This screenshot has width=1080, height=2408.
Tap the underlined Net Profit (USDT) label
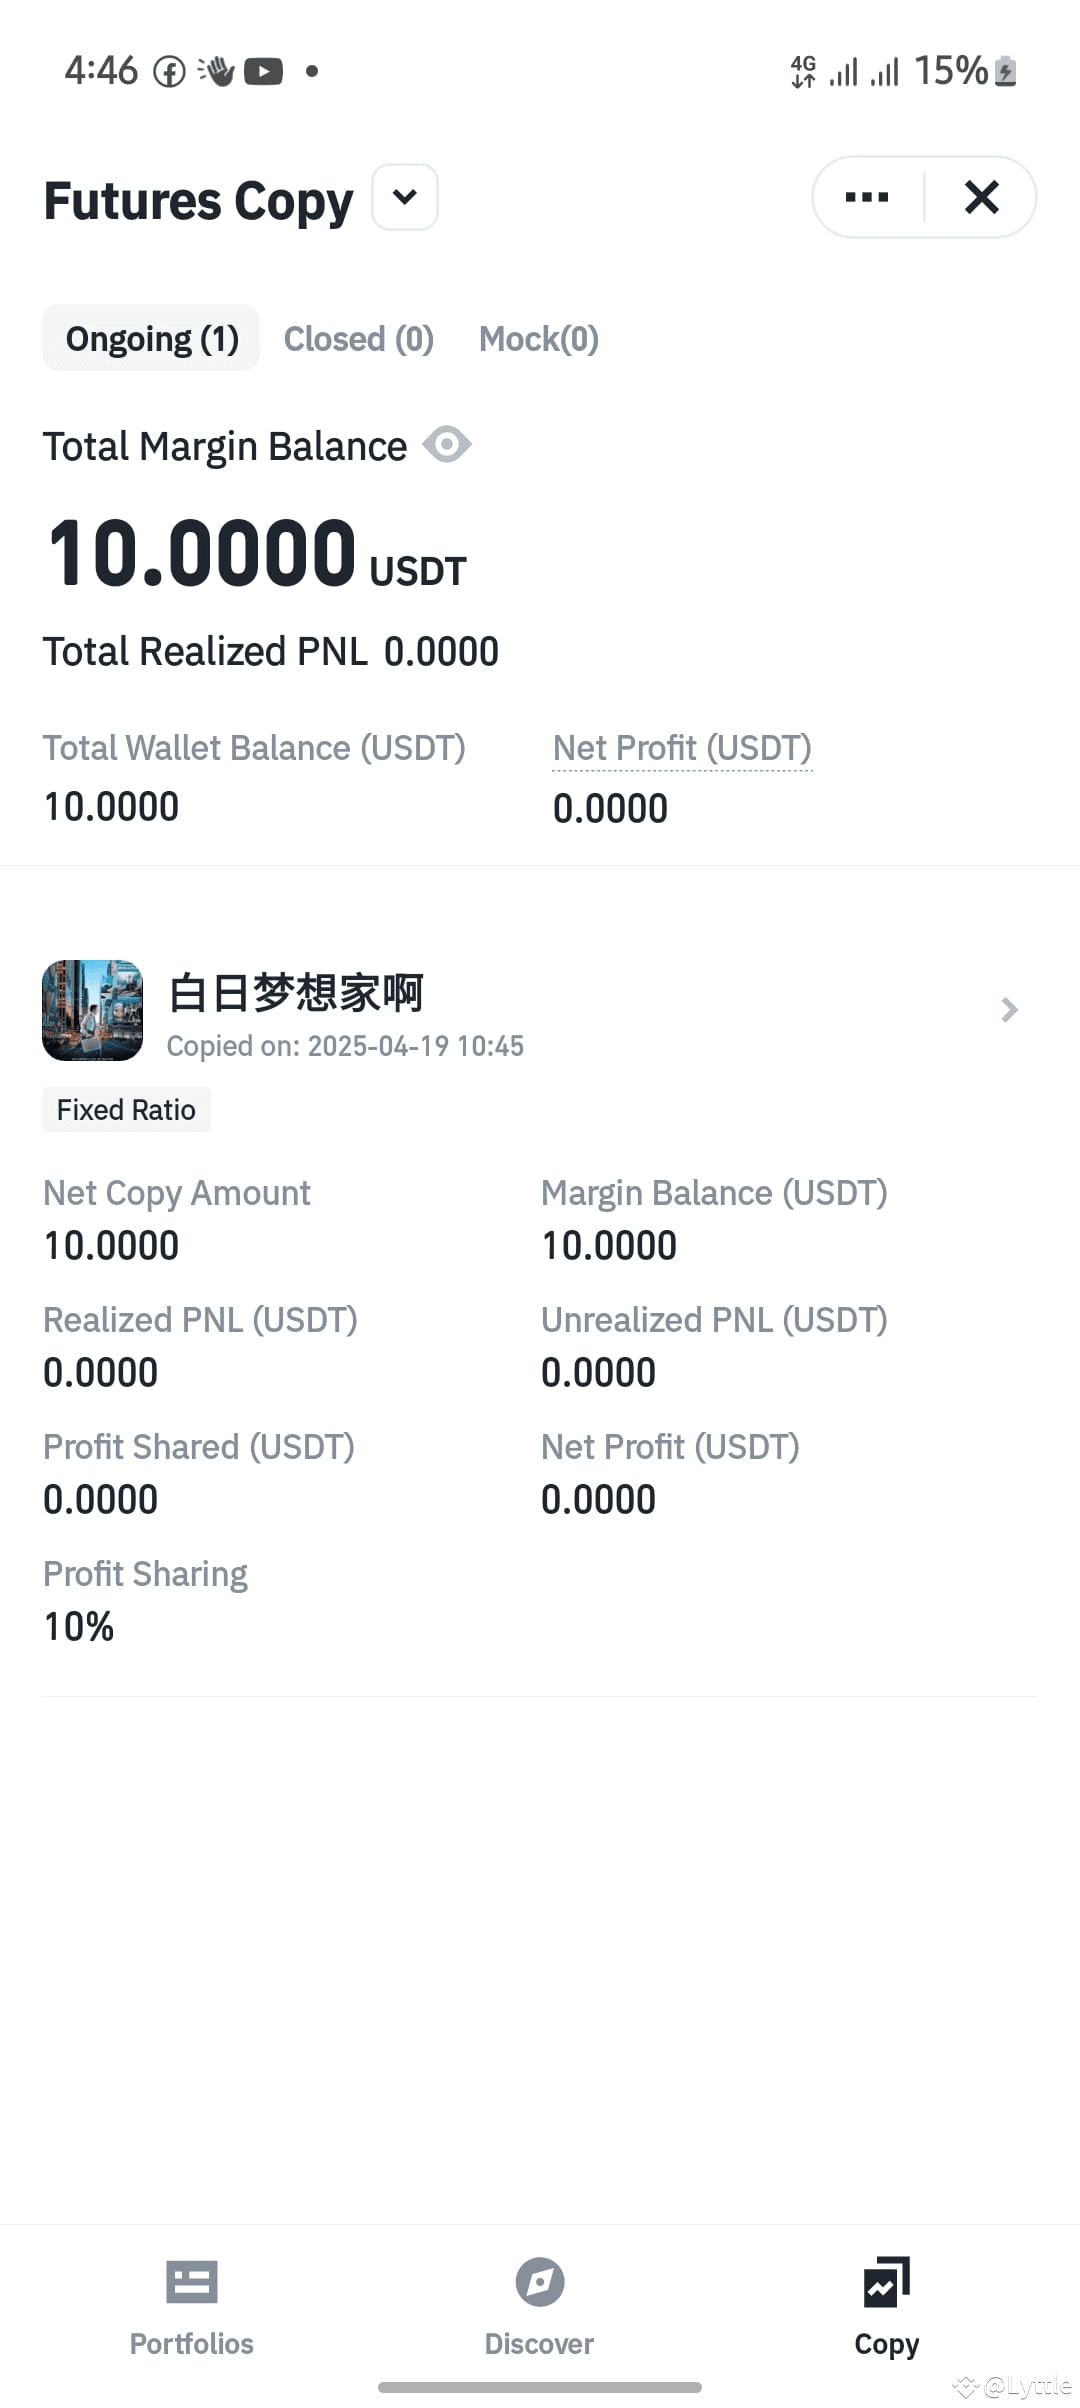pos(682,749)
